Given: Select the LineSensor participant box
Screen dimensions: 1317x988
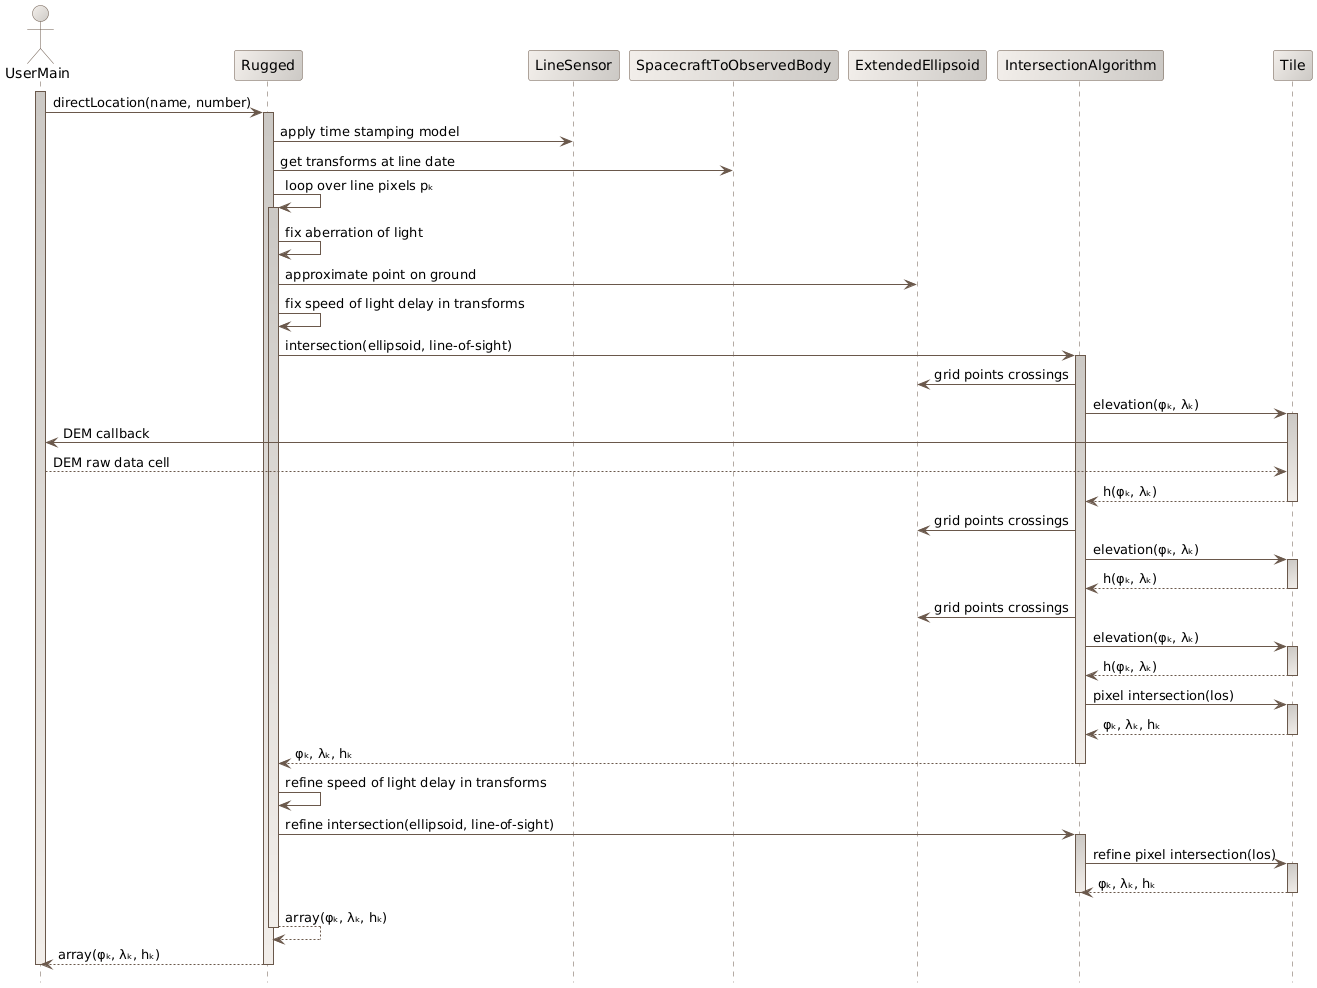Looking at the screenshot, I should pyautogui.click(x=573, y=65).
